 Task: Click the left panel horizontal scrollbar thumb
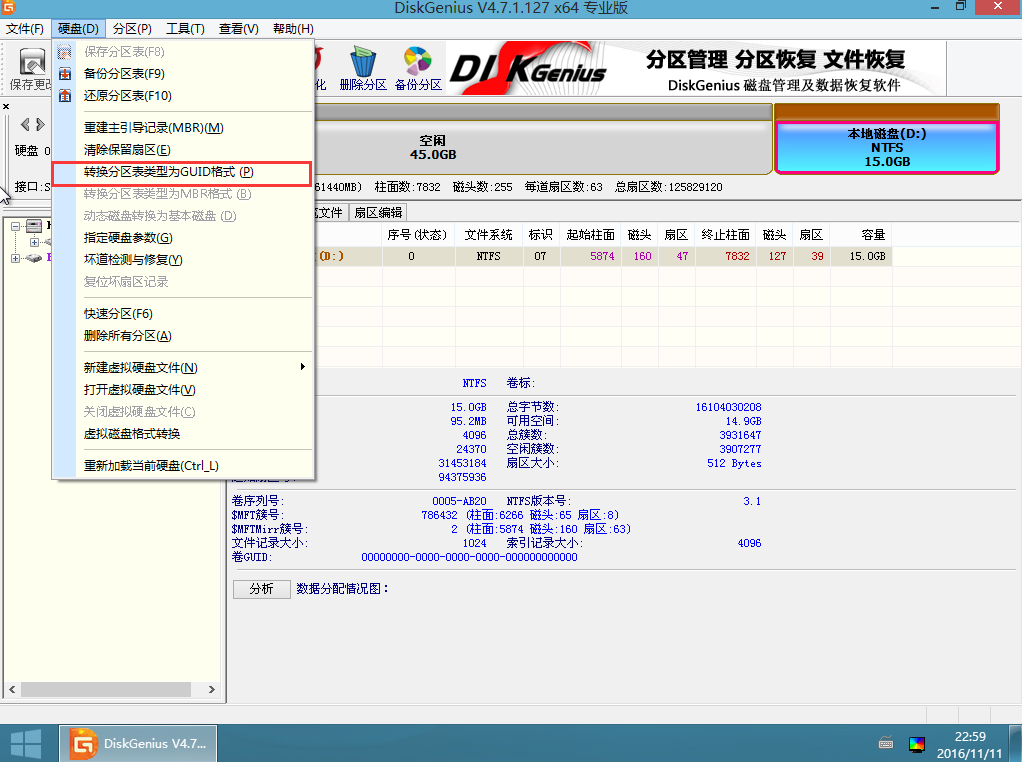tap(106, 690)
